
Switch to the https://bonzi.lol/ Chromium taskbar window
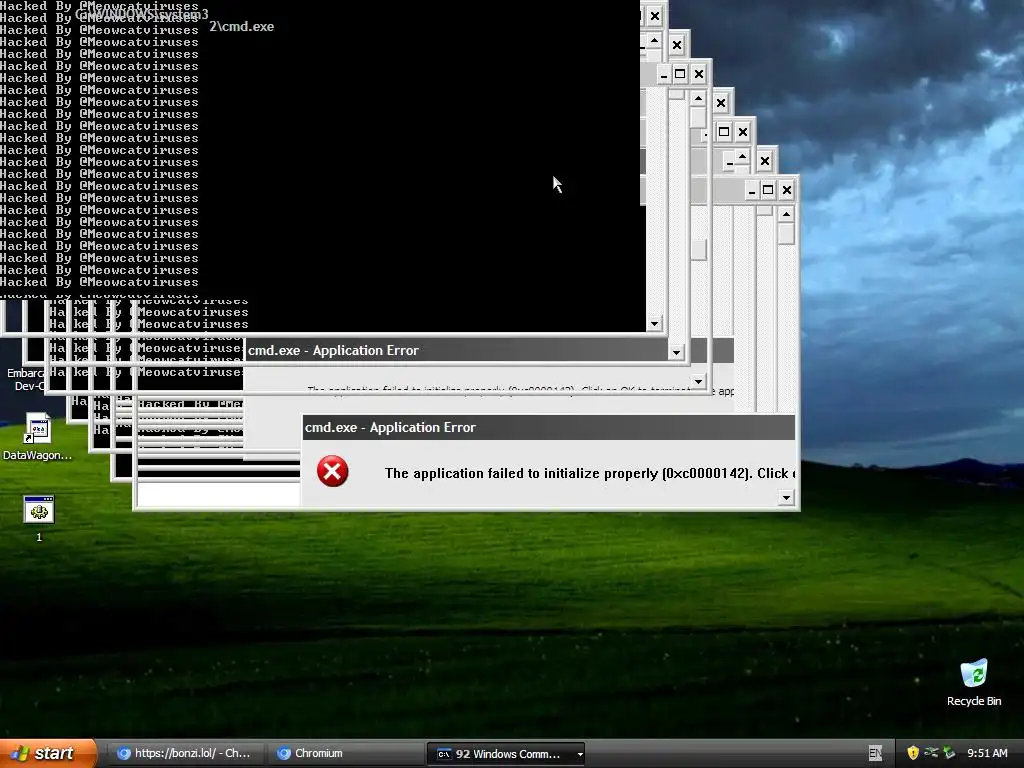tap(185, 754)
